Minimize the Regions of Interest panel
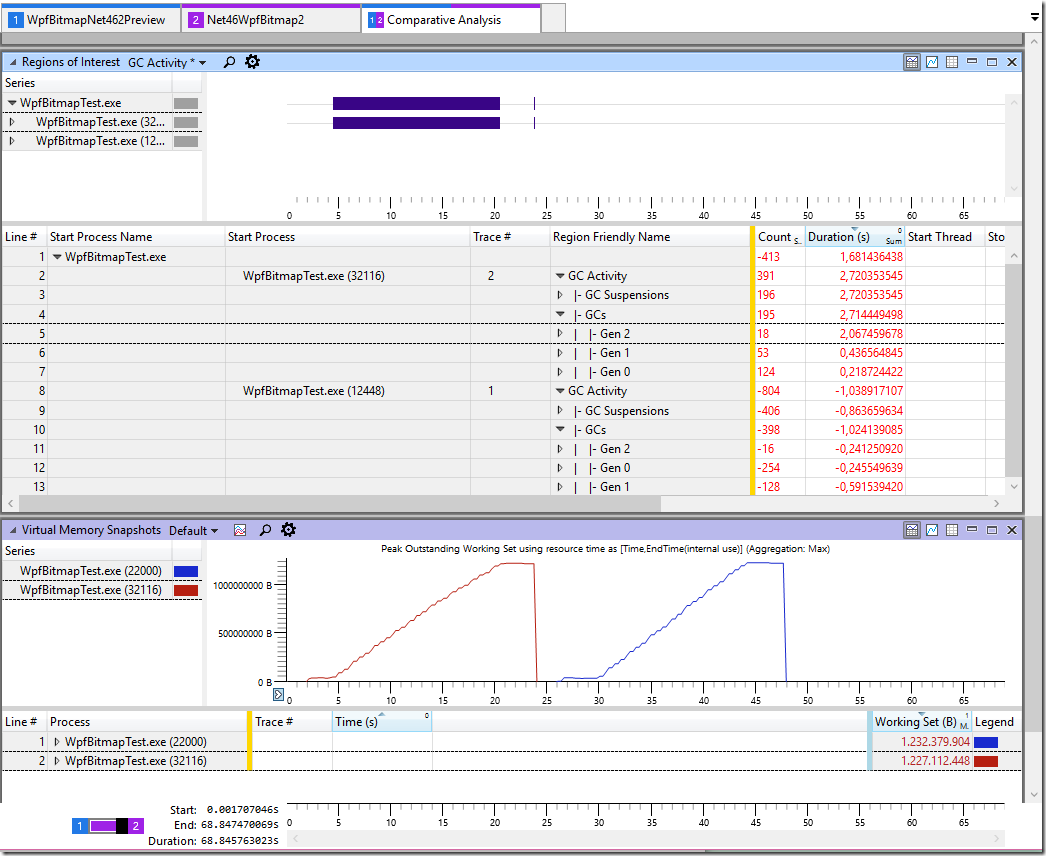Image resolution: width=1046 pixels, height=856 pixels. click(972, 61)
